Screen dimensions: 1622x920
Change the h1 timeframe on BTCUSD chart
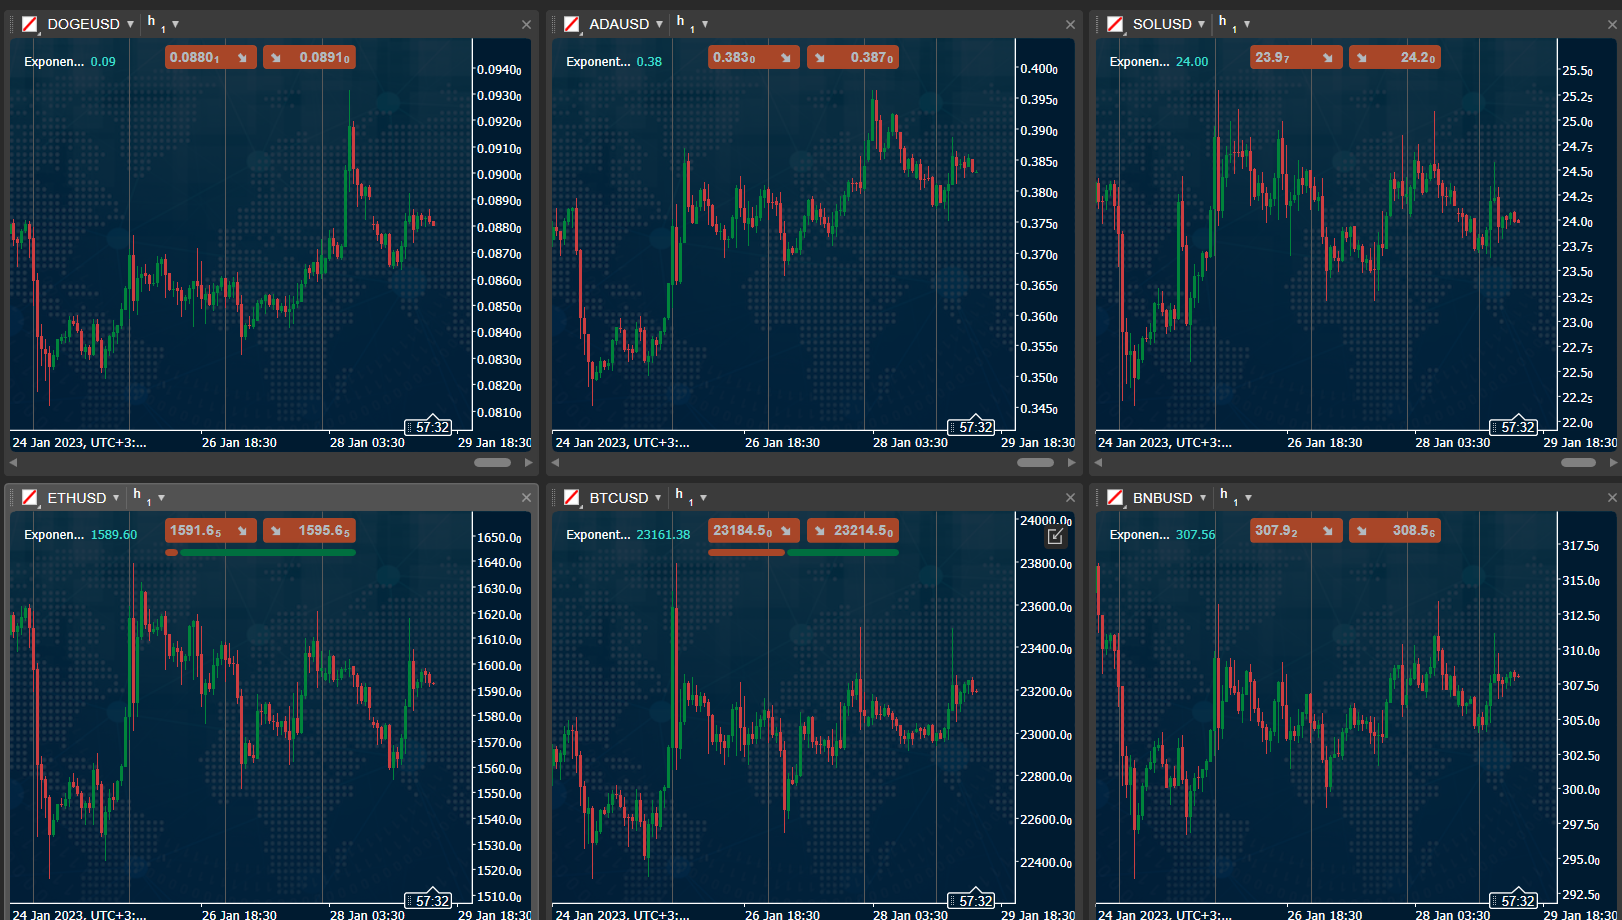[x=691, y=498]
